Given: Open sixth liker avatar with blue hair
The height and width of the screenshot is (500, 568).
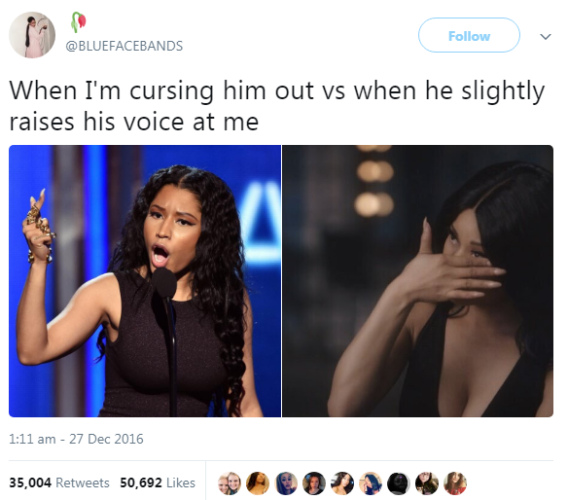Looking at the screenshot, I should (371, 483).
